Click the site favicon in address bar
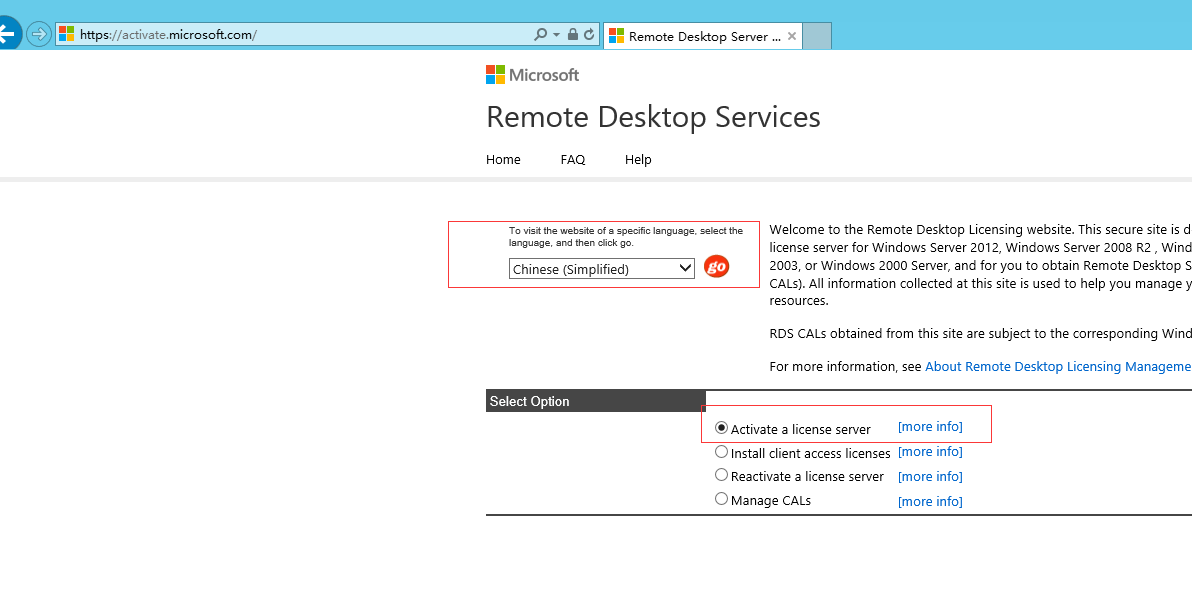The height and width of the screenshot is (604, 1192). point(67,34)
